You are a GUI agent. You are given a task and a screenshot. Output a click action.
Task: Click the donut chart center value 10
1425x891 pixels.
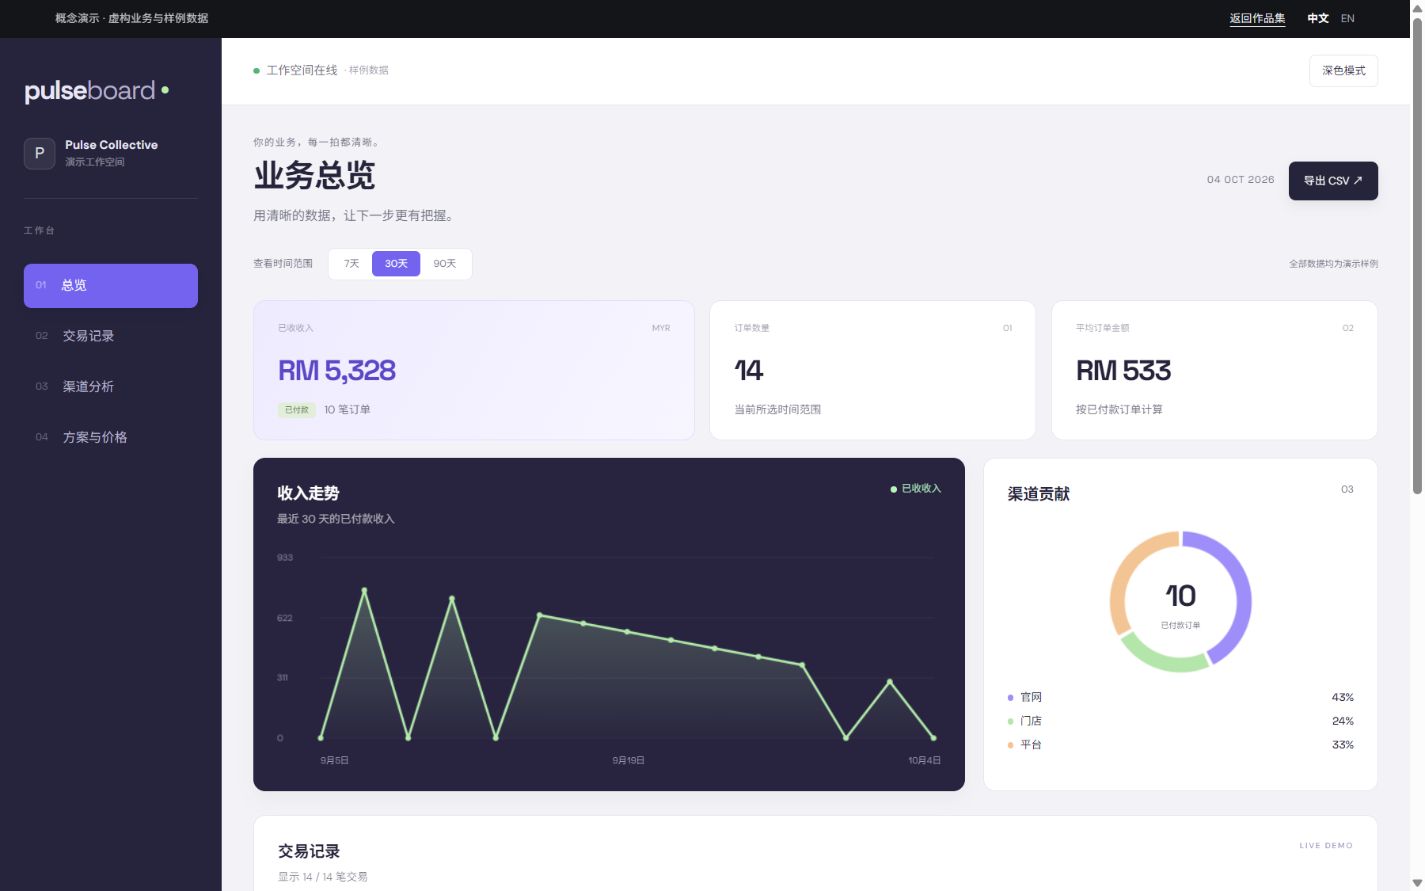[1180, 596]
